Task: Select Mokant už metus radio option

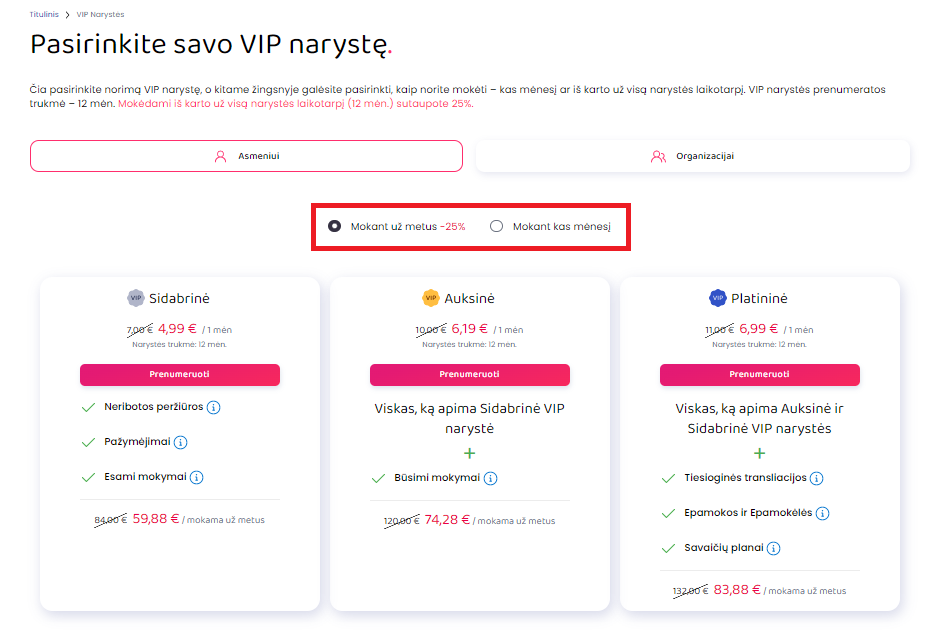Action: point(334,226)
